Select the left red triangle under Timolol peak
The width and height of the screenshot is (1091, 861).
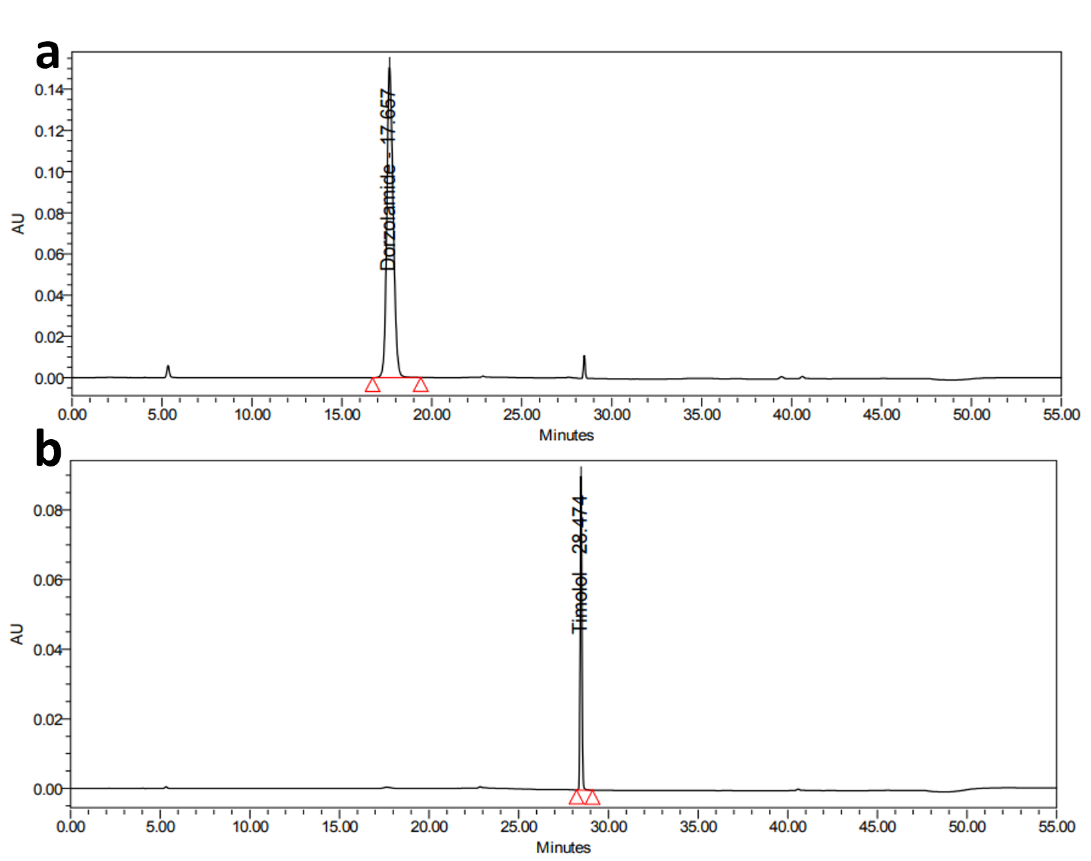point(576,797)
